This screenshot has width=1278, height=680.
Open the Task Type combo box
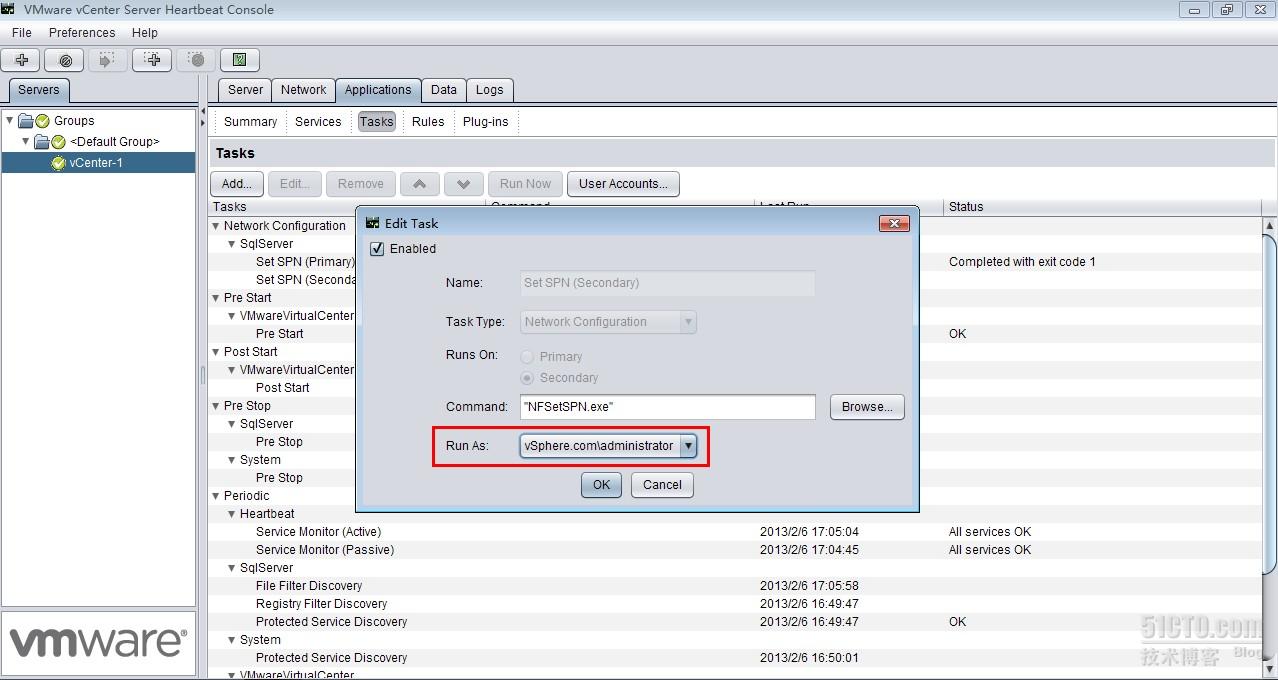click(609, 322)
